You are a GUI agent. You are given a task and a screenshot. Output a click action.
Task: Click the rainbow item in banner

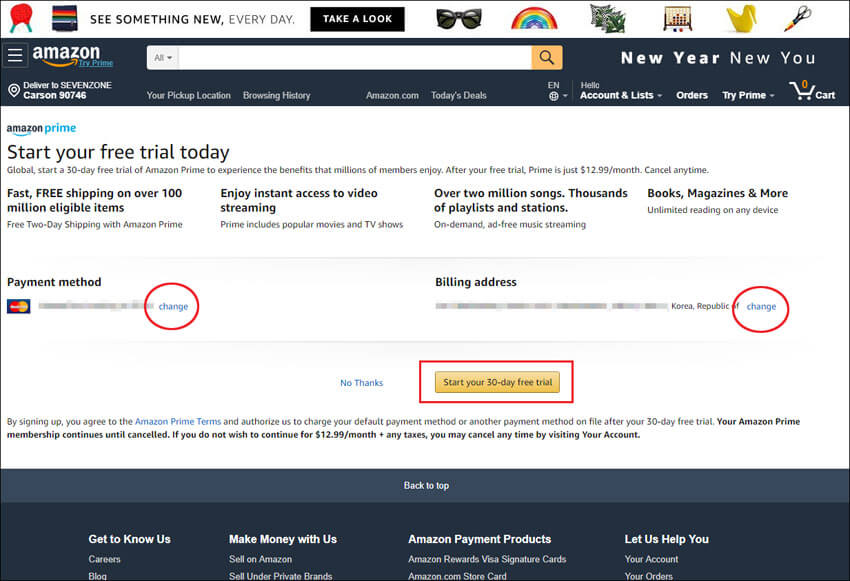[x=534, y=18]
